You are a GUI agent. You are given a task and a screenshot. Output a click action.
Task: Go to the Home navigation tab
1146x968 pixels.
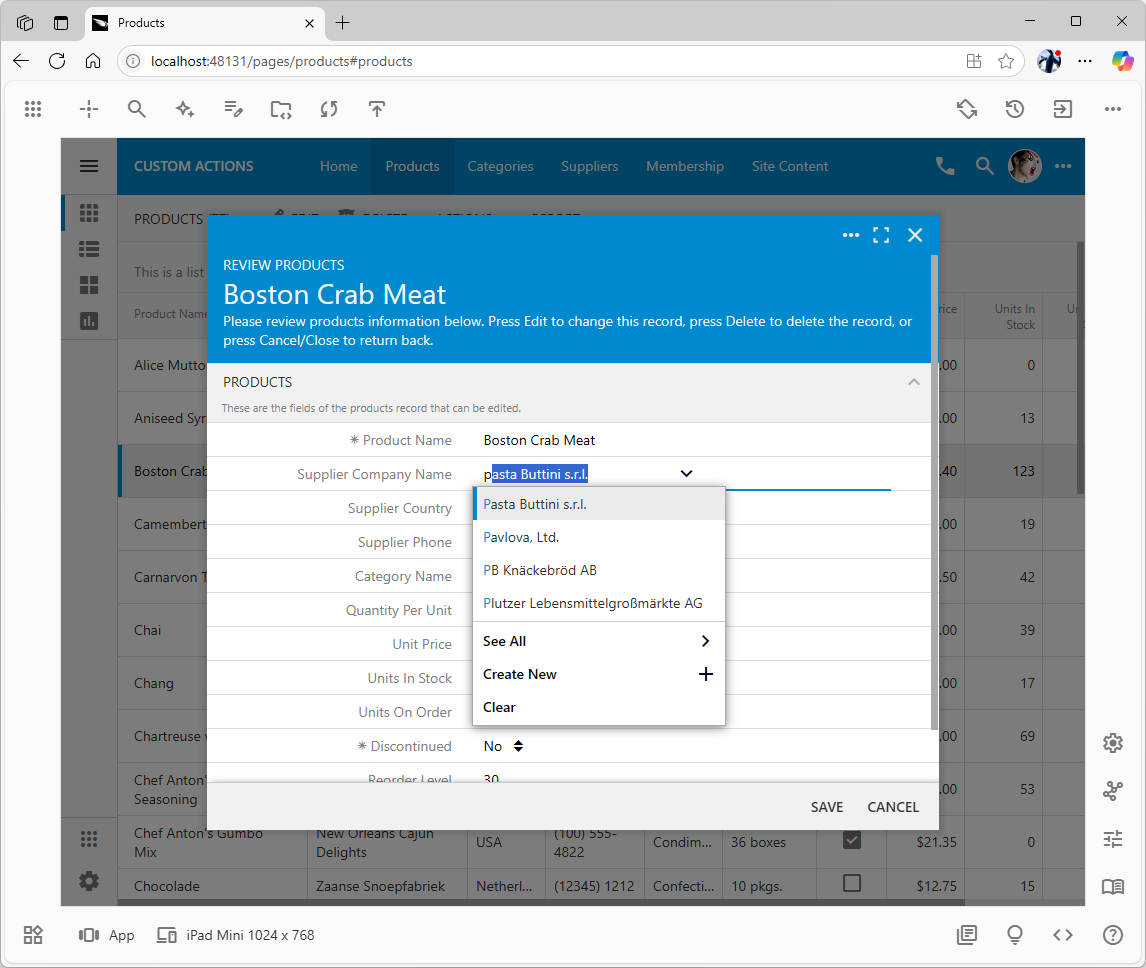coord(338,166)
